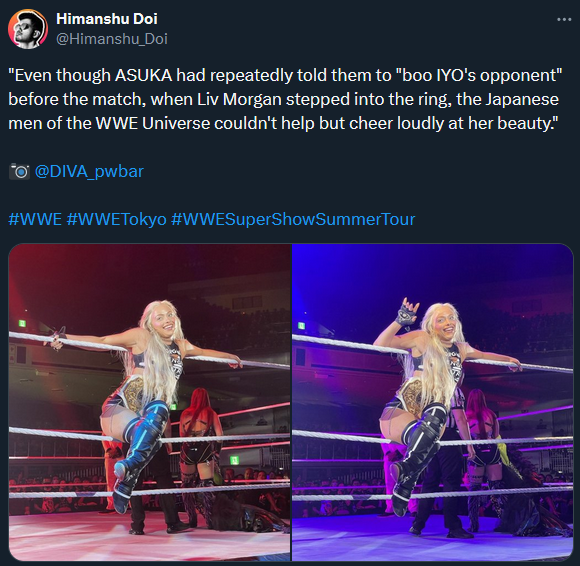Open the left red-lit ring photo
Screen dimensions: 580x566
pos(149,402)
